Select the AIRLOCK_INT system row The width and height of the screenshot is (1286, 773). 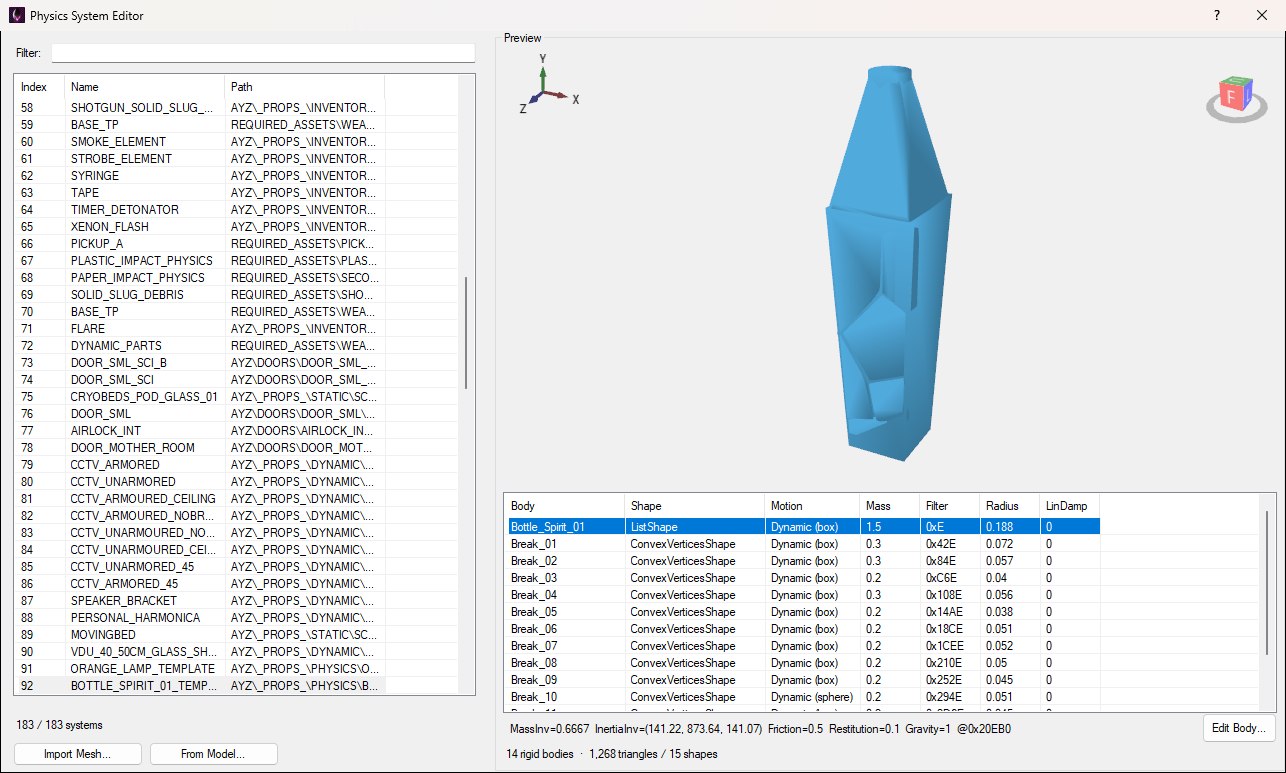200,430
